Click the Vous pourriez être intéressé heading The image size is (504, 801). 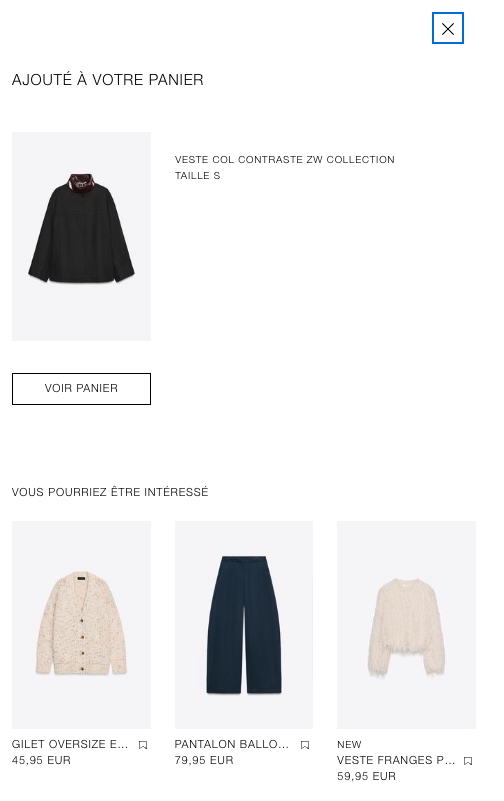110,491
